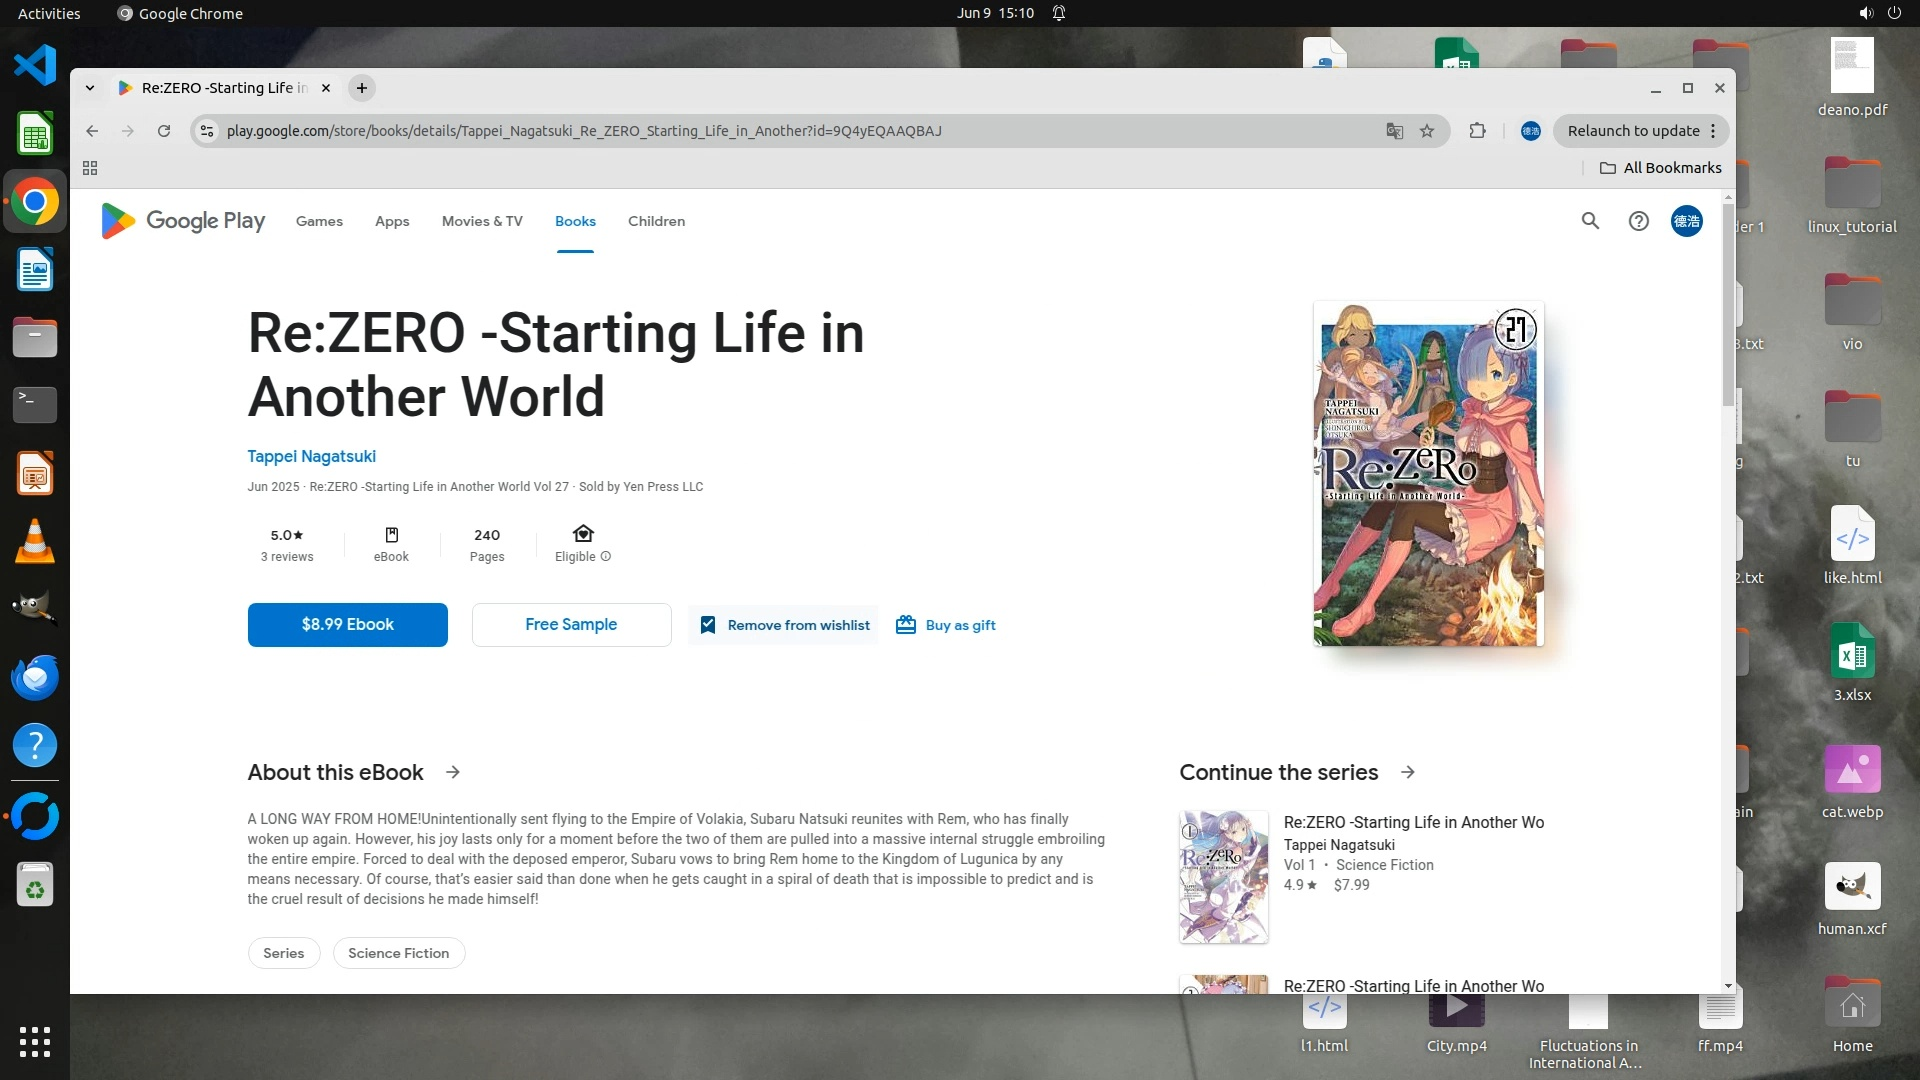Open the Thunderbird mail icon in the dock
Viewport: 1920px width, 1080px height.
[x=35, y=678]
